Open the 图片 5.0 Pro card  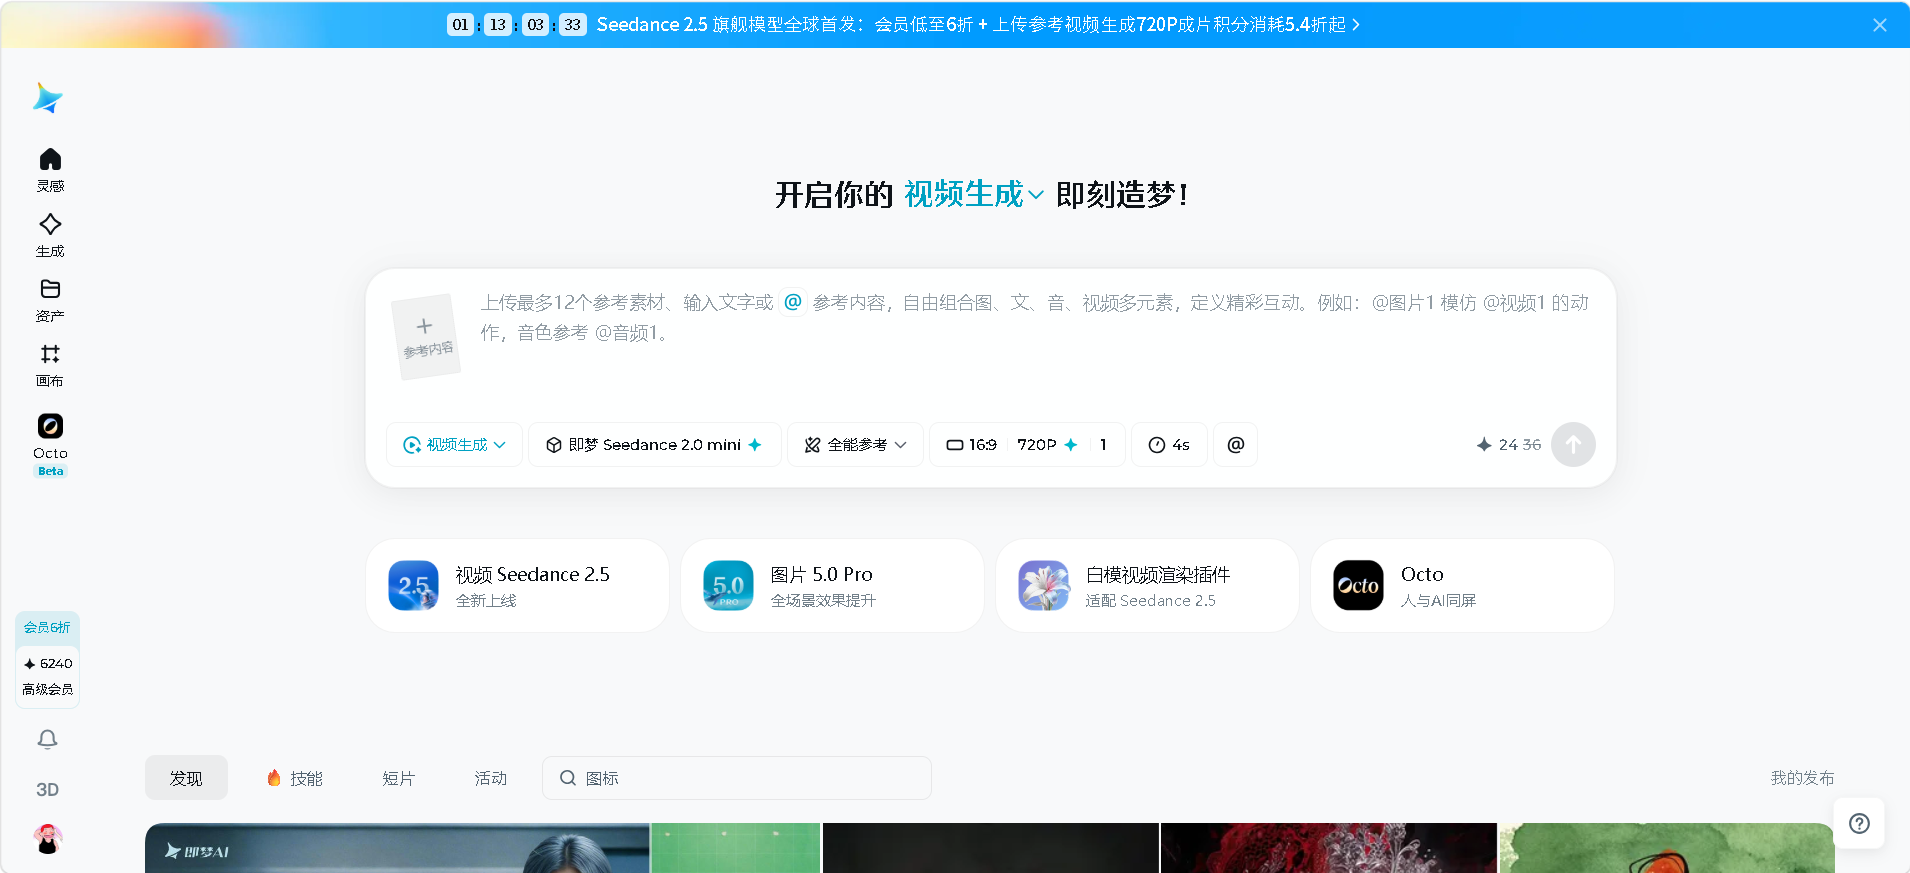[x=832, y=586]
